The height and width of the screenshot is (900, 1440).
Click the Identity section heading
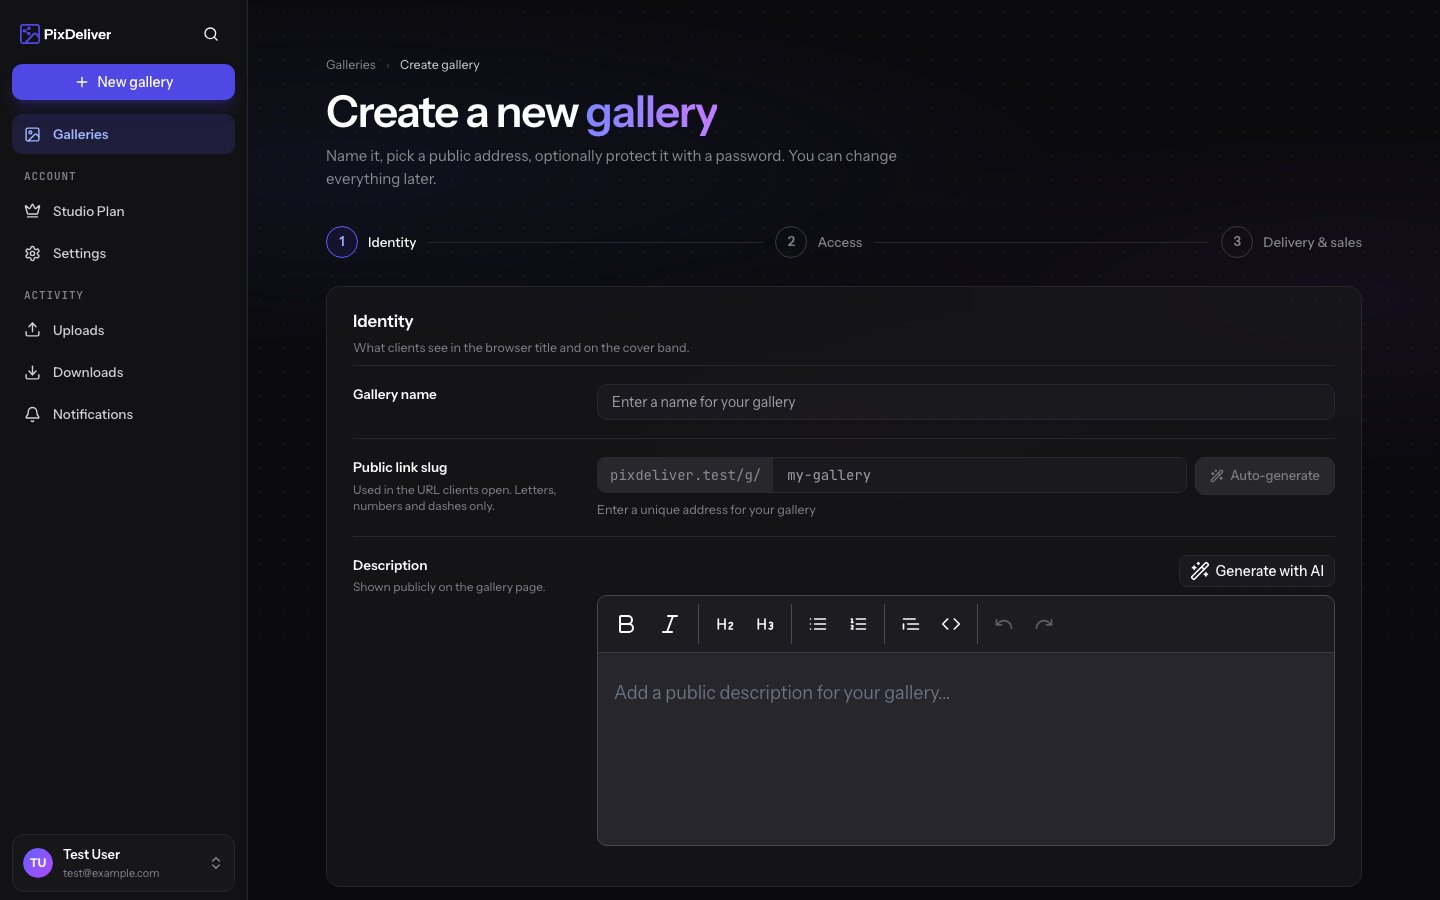click(383, 321)
